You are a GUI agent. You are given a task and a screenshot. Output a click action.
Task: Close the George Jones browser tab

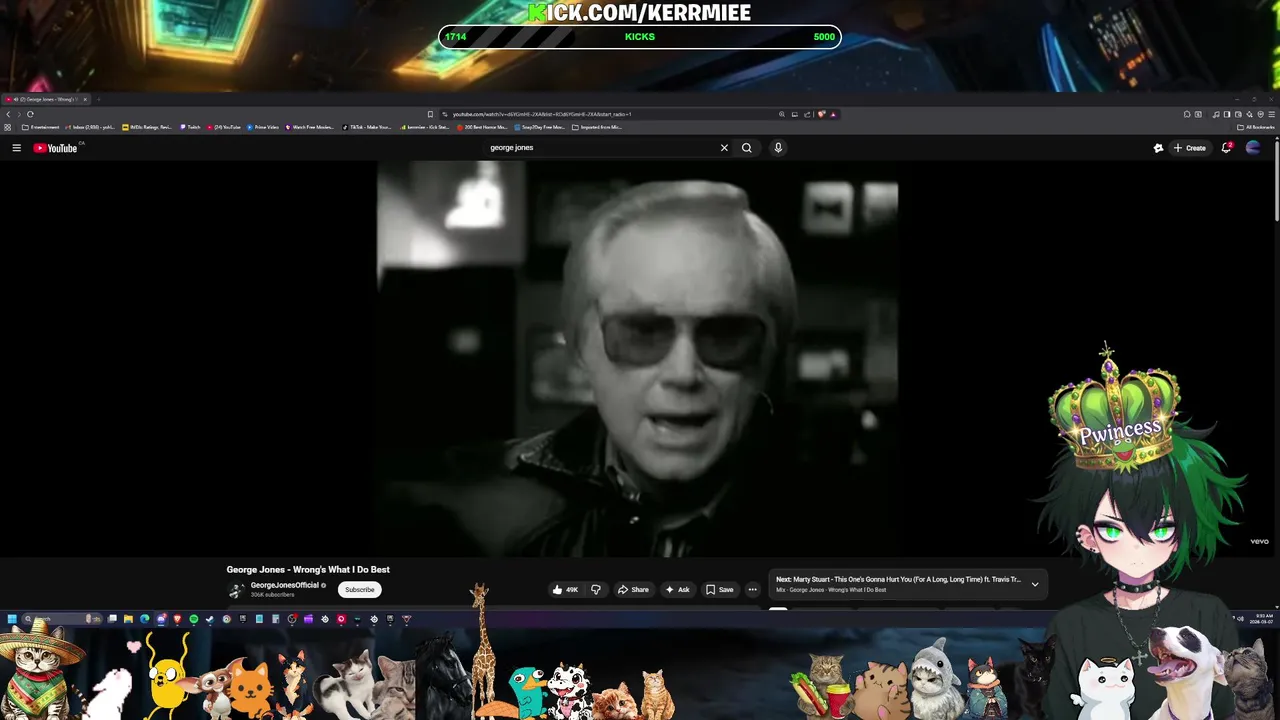85,99
